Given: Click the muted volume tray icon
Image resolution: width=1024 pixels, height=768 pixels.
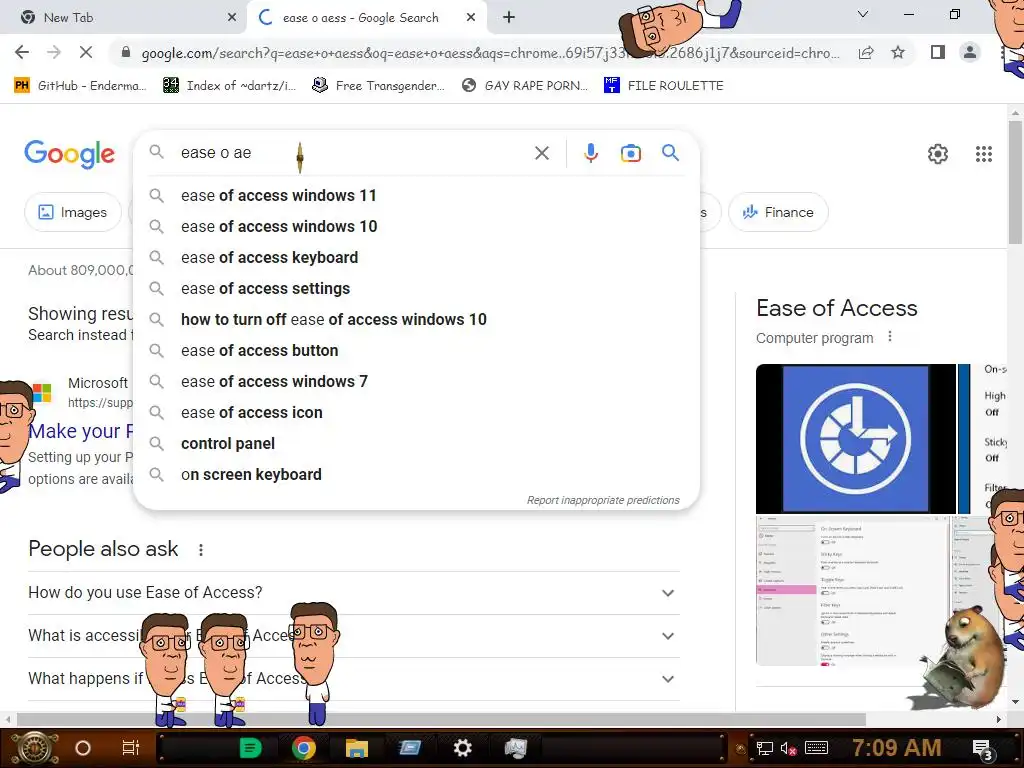Looking at the screenshot, I should [x=788, y=748].
